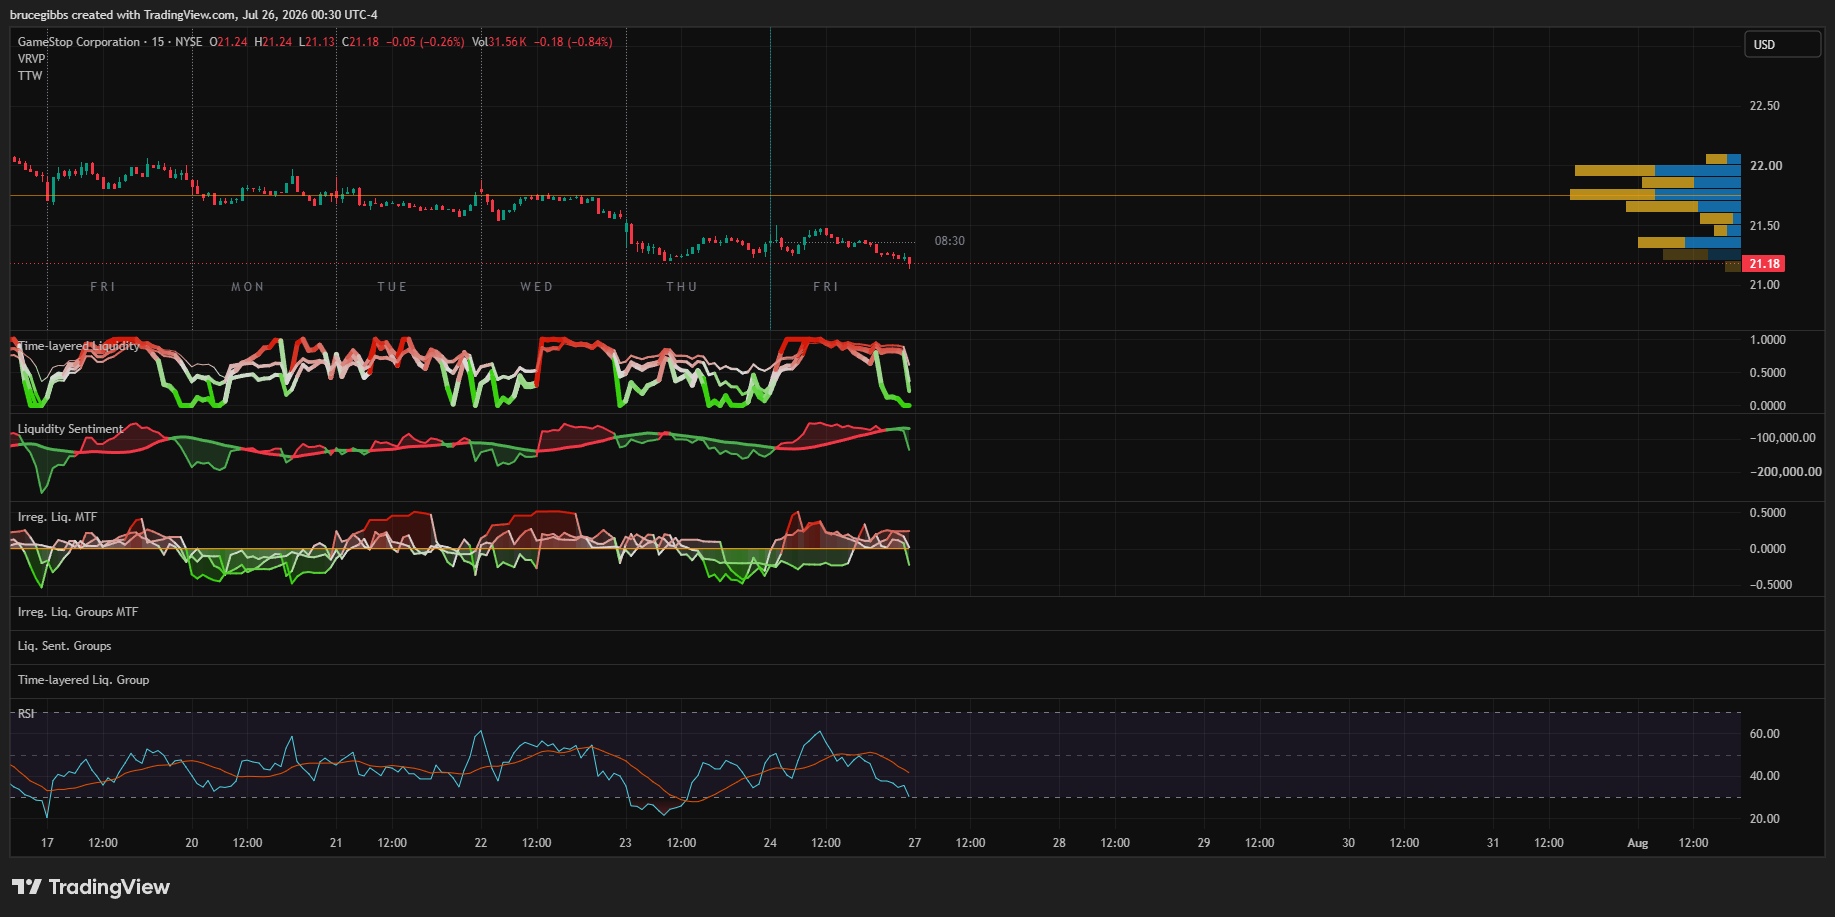The image size is (1835, 917).
Task: Click the Vol 31.56K reading
Action: click(x=499, y=42)
